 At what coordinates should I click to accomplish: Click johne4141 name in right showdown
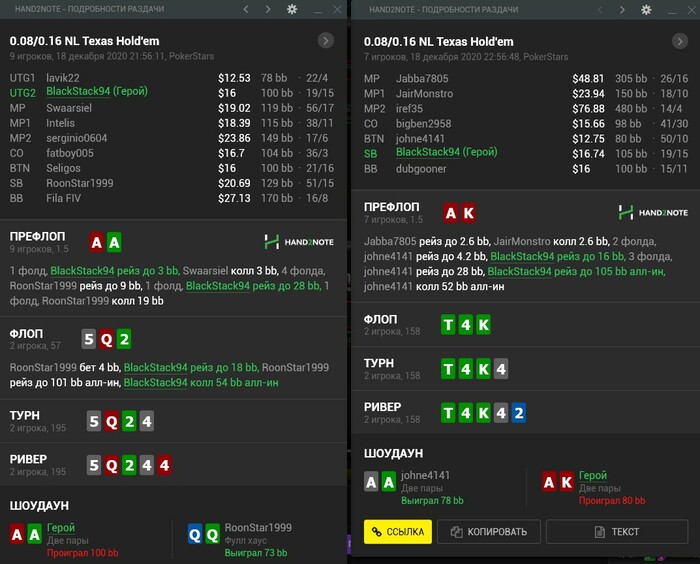[x=425, y=475]
